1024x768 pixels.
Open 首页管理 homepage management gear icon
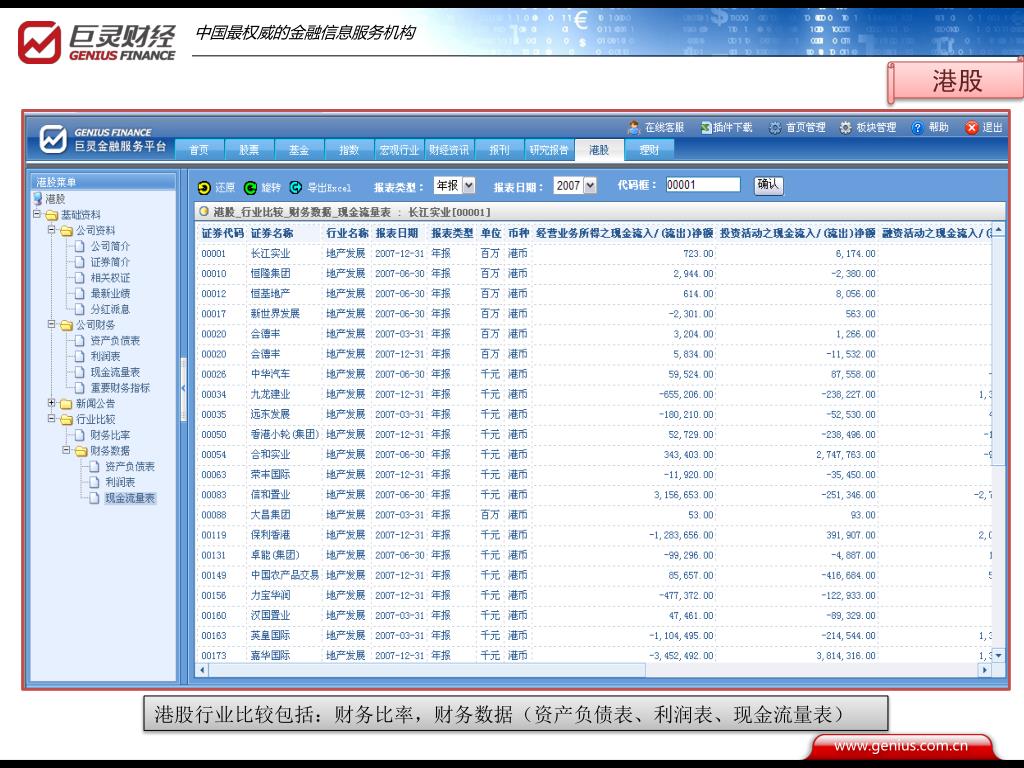(775, 128)
